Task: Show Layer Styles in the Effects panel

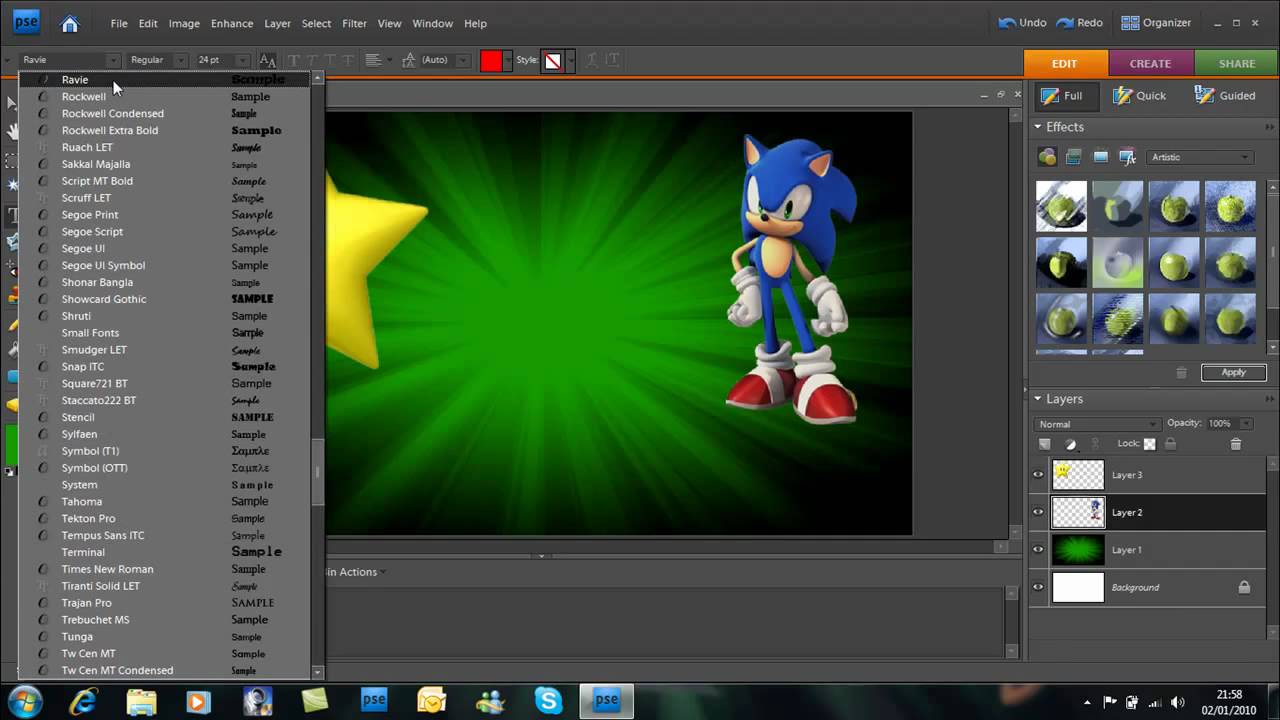Action: pos(1074,157)
